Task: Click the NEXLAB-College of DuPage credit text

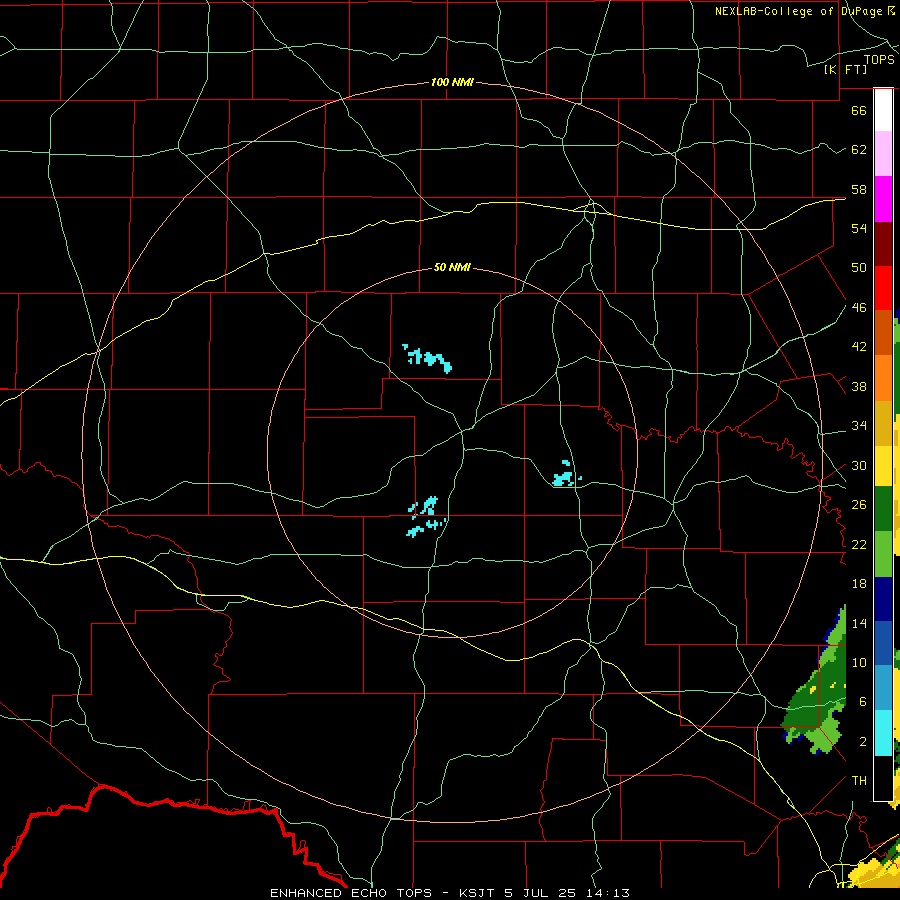Action: pos(804,11)
